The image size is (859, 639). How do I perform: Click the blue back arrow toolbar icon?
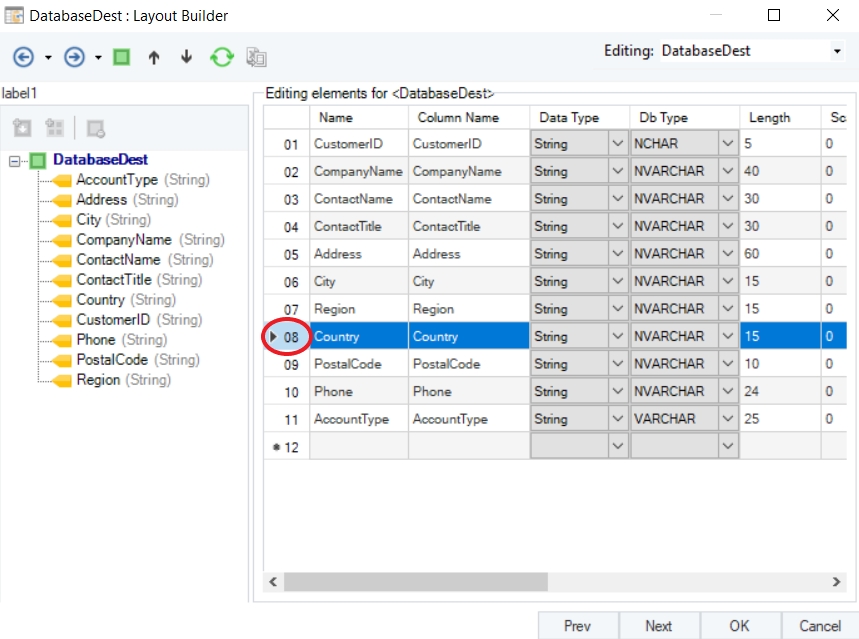coord(23,57)
